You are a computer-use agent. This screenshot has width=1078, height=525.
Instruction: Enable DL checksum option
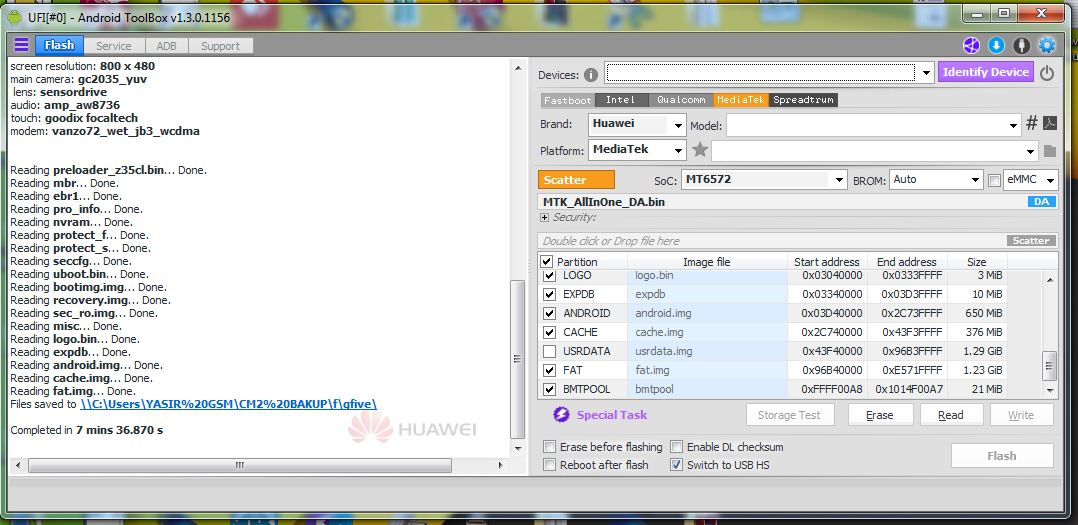[x=676, y=447]
